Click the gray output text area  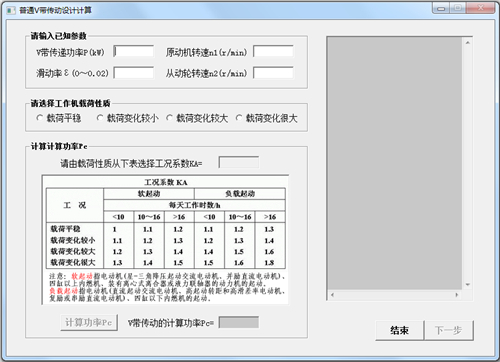point(395,163)
